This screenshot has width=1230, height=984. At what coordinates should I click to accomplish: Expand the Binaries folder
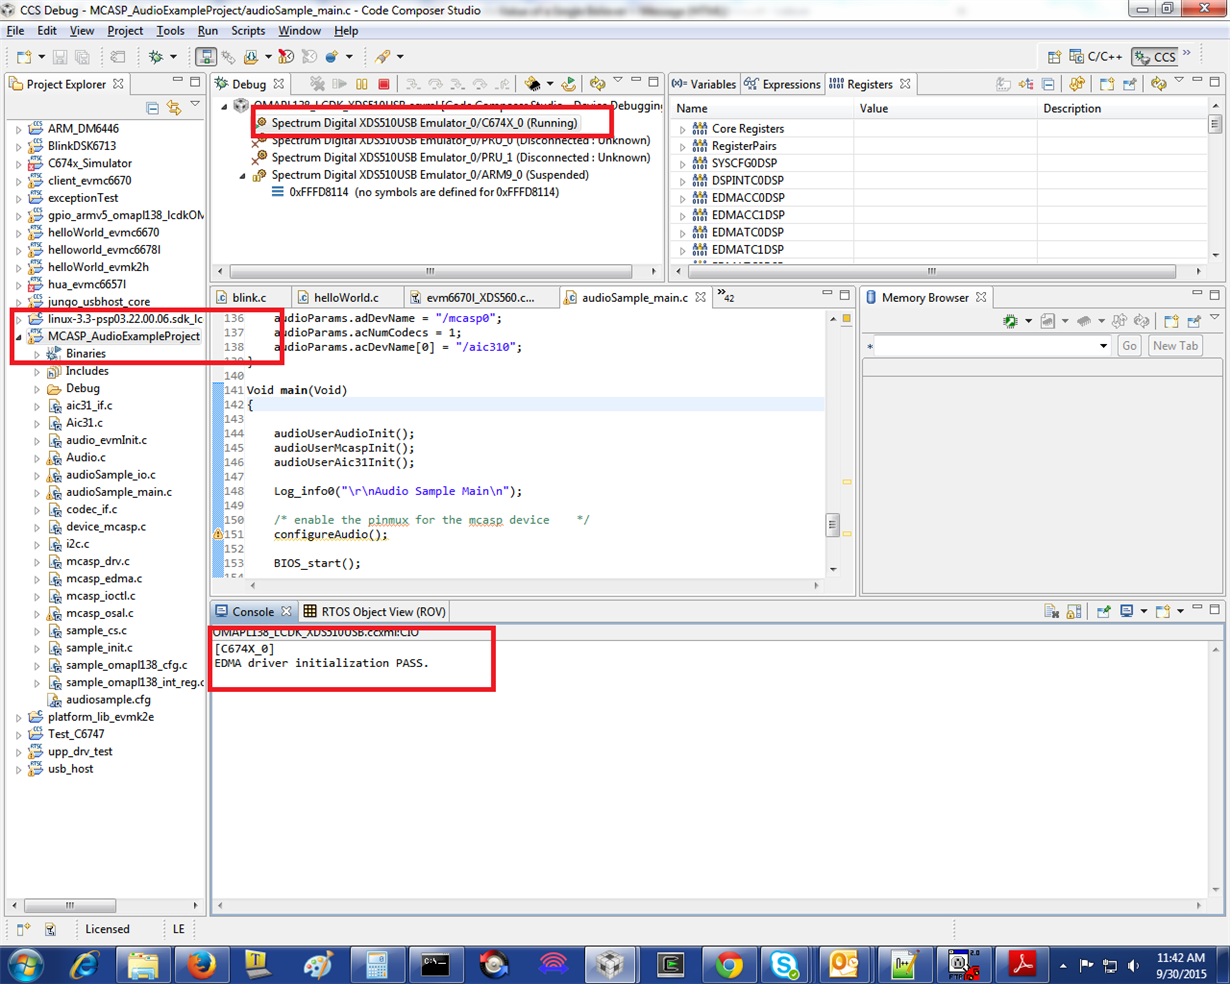point(38,354)
